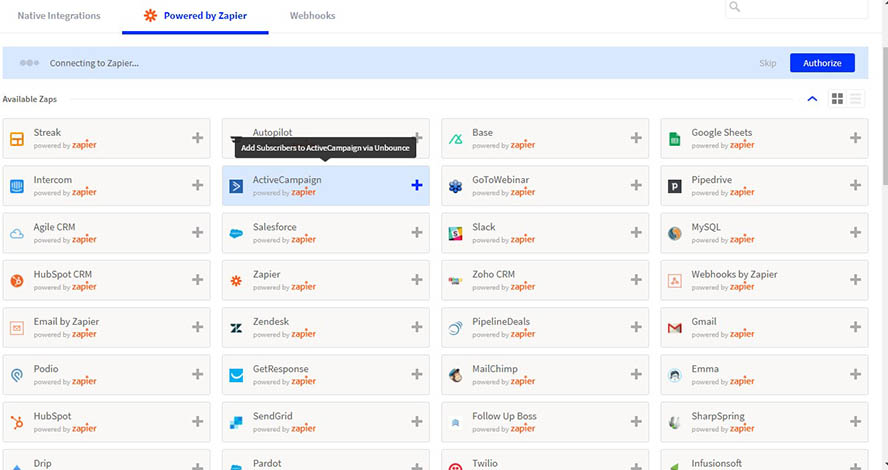The image size is (888, 470).
Task: Open the Agile CRM card title
Action: point(54,227)
